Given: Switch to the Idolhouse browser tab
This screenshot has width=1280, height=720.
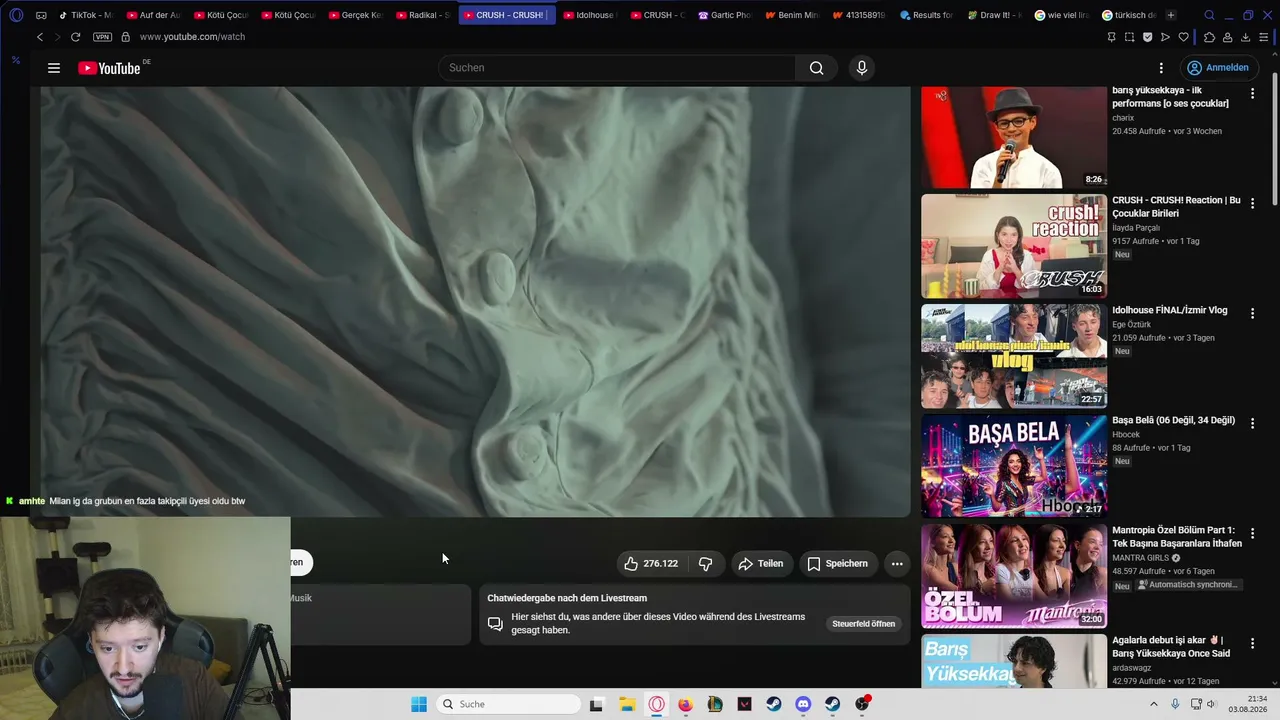Looking at the screenshot, I should [590, 15].
